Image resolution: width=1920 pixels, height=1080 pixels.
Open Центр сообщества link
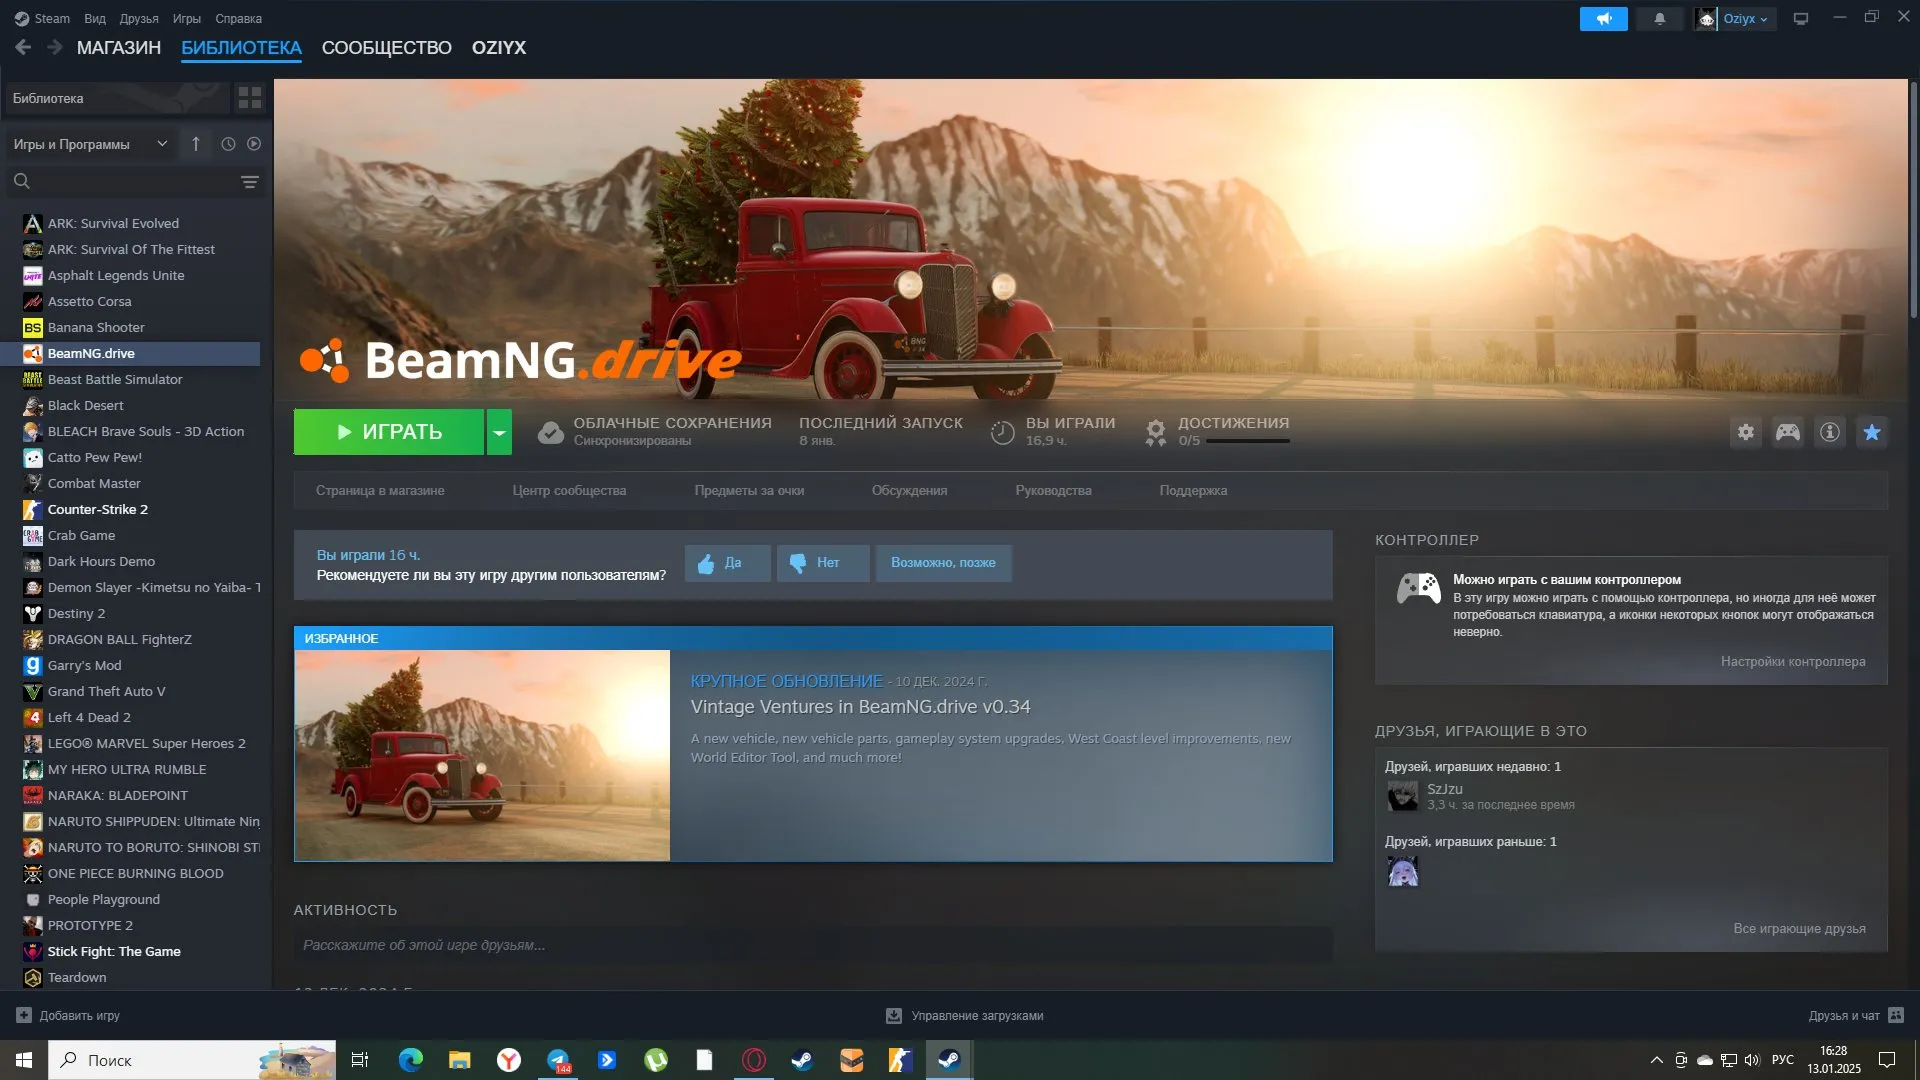click(569, 490)
